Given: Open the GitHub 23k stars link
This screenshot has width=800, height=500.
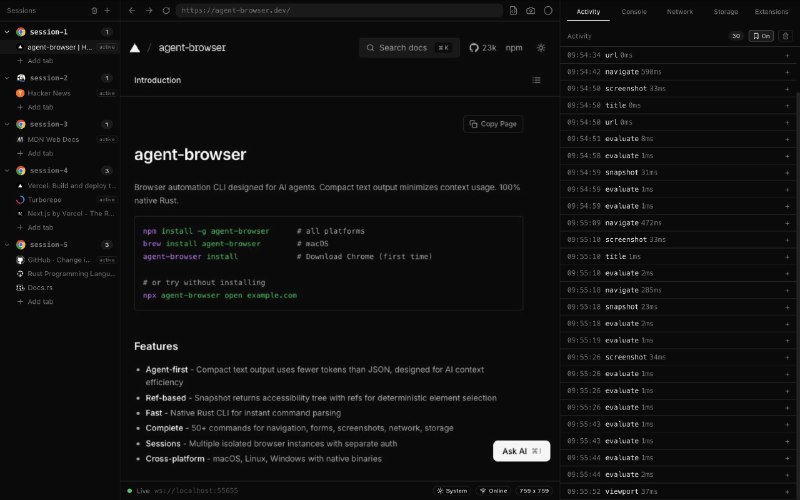Looking at the screenshot, I should coord(483,48).
